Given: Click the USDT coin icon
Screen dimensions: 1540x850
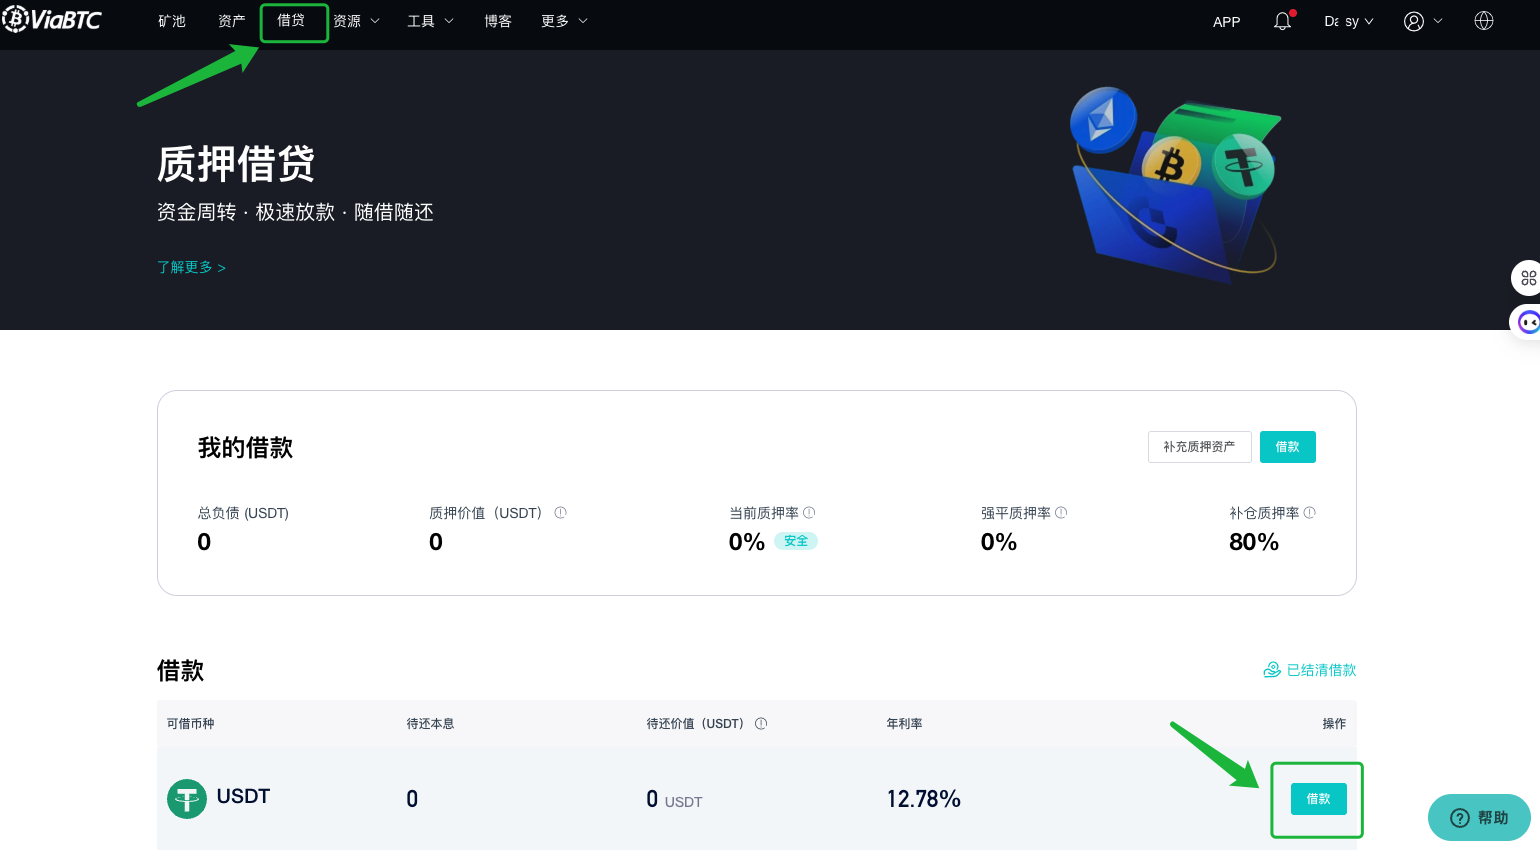Looking at the screenshot, I should [x=186, y=798].
